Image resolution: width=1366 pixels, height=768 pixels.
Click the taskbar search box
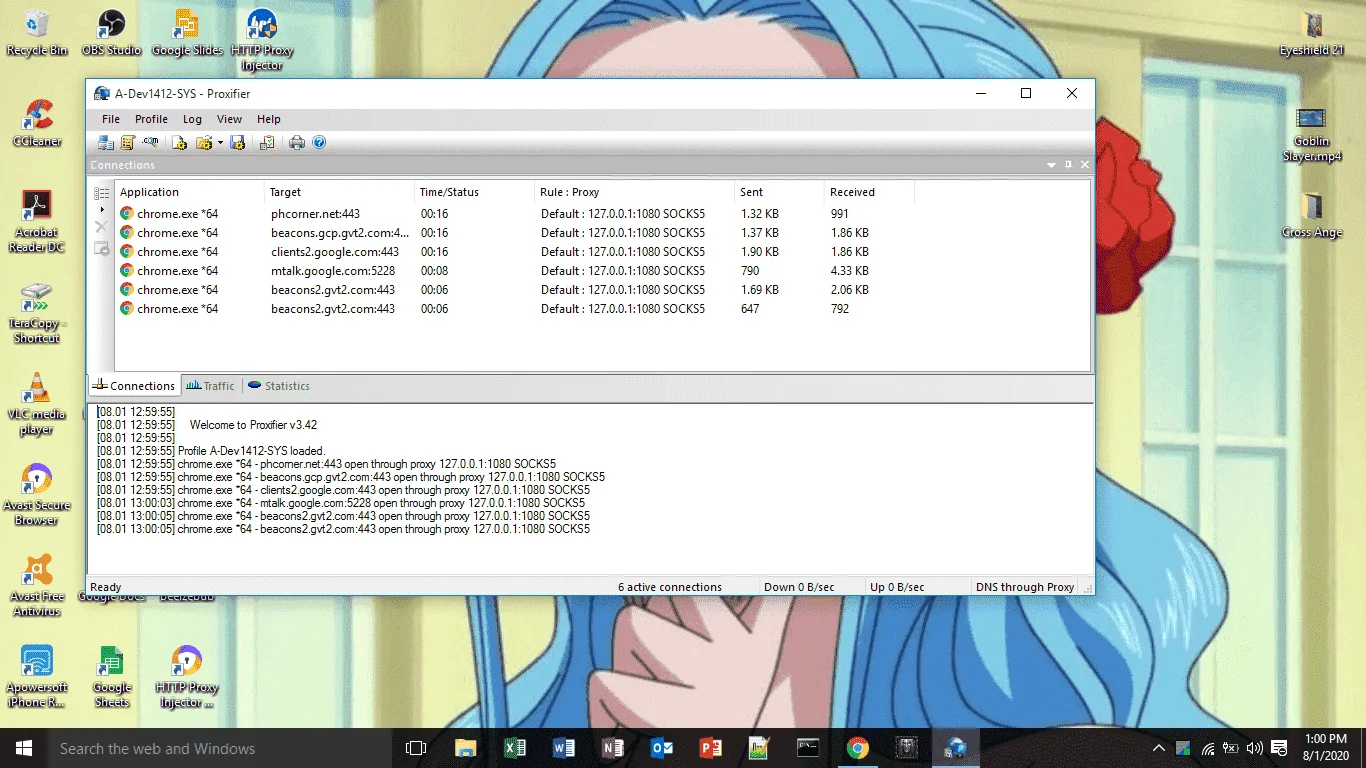220,748
